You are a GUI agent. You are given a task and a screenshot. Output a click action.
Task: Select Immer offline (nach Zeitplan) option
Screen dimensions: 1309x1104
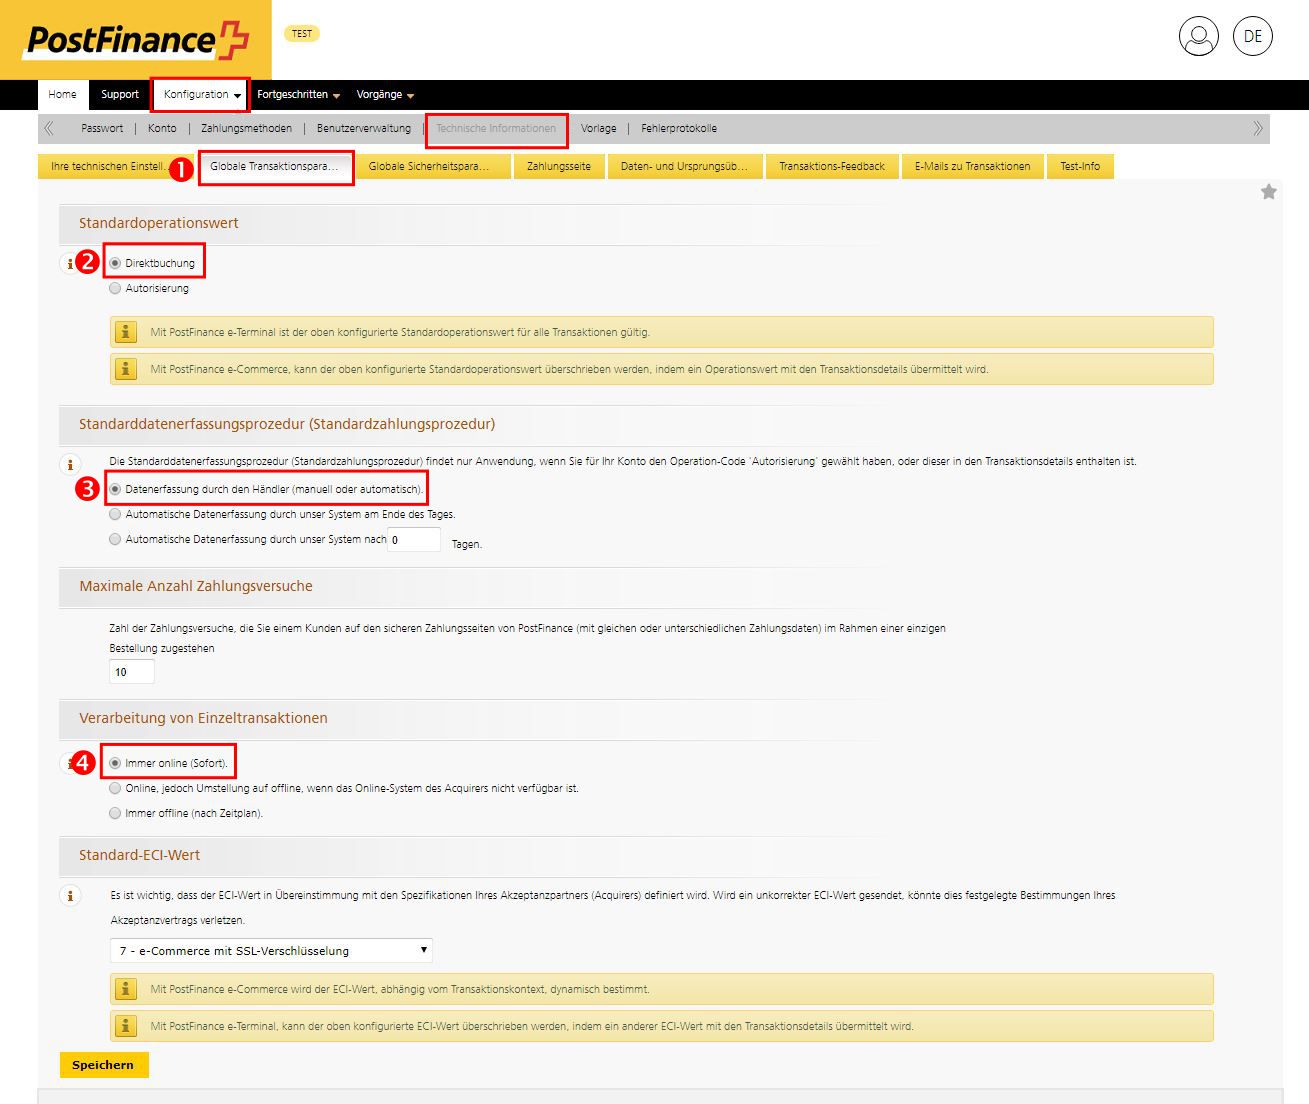point(115,813)
